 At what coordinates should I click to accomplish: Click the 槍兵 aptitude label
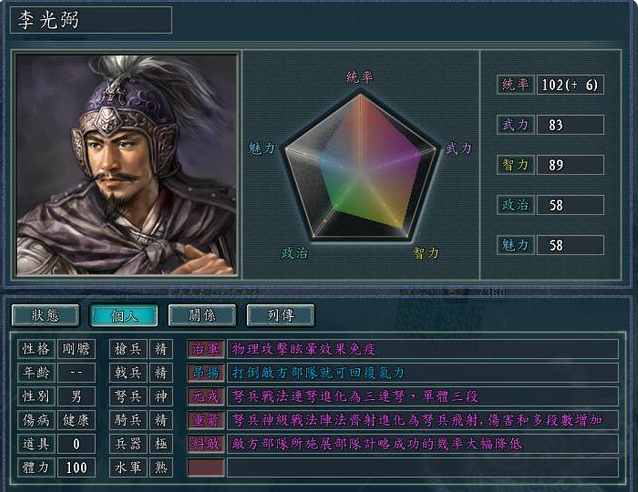128,349
